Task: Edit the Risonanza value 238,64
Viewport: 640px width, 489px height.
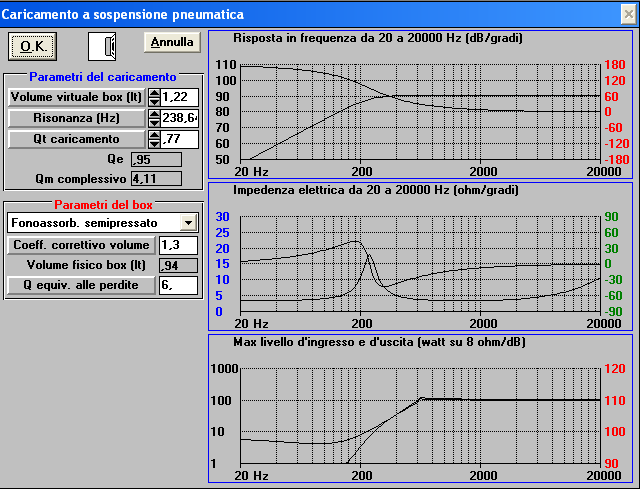Action: coord(180,118)
